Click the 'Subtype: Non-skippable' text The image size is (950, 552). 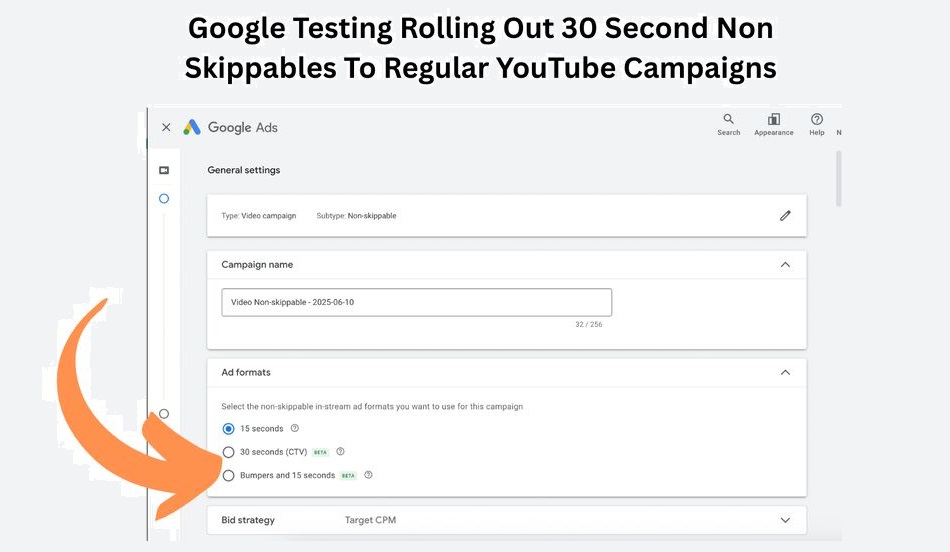point(356,216)
